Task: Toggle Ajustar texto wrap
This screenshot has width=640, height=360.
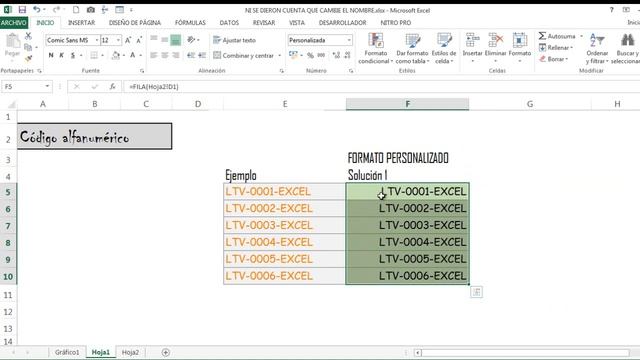Action: click(234, 40)
